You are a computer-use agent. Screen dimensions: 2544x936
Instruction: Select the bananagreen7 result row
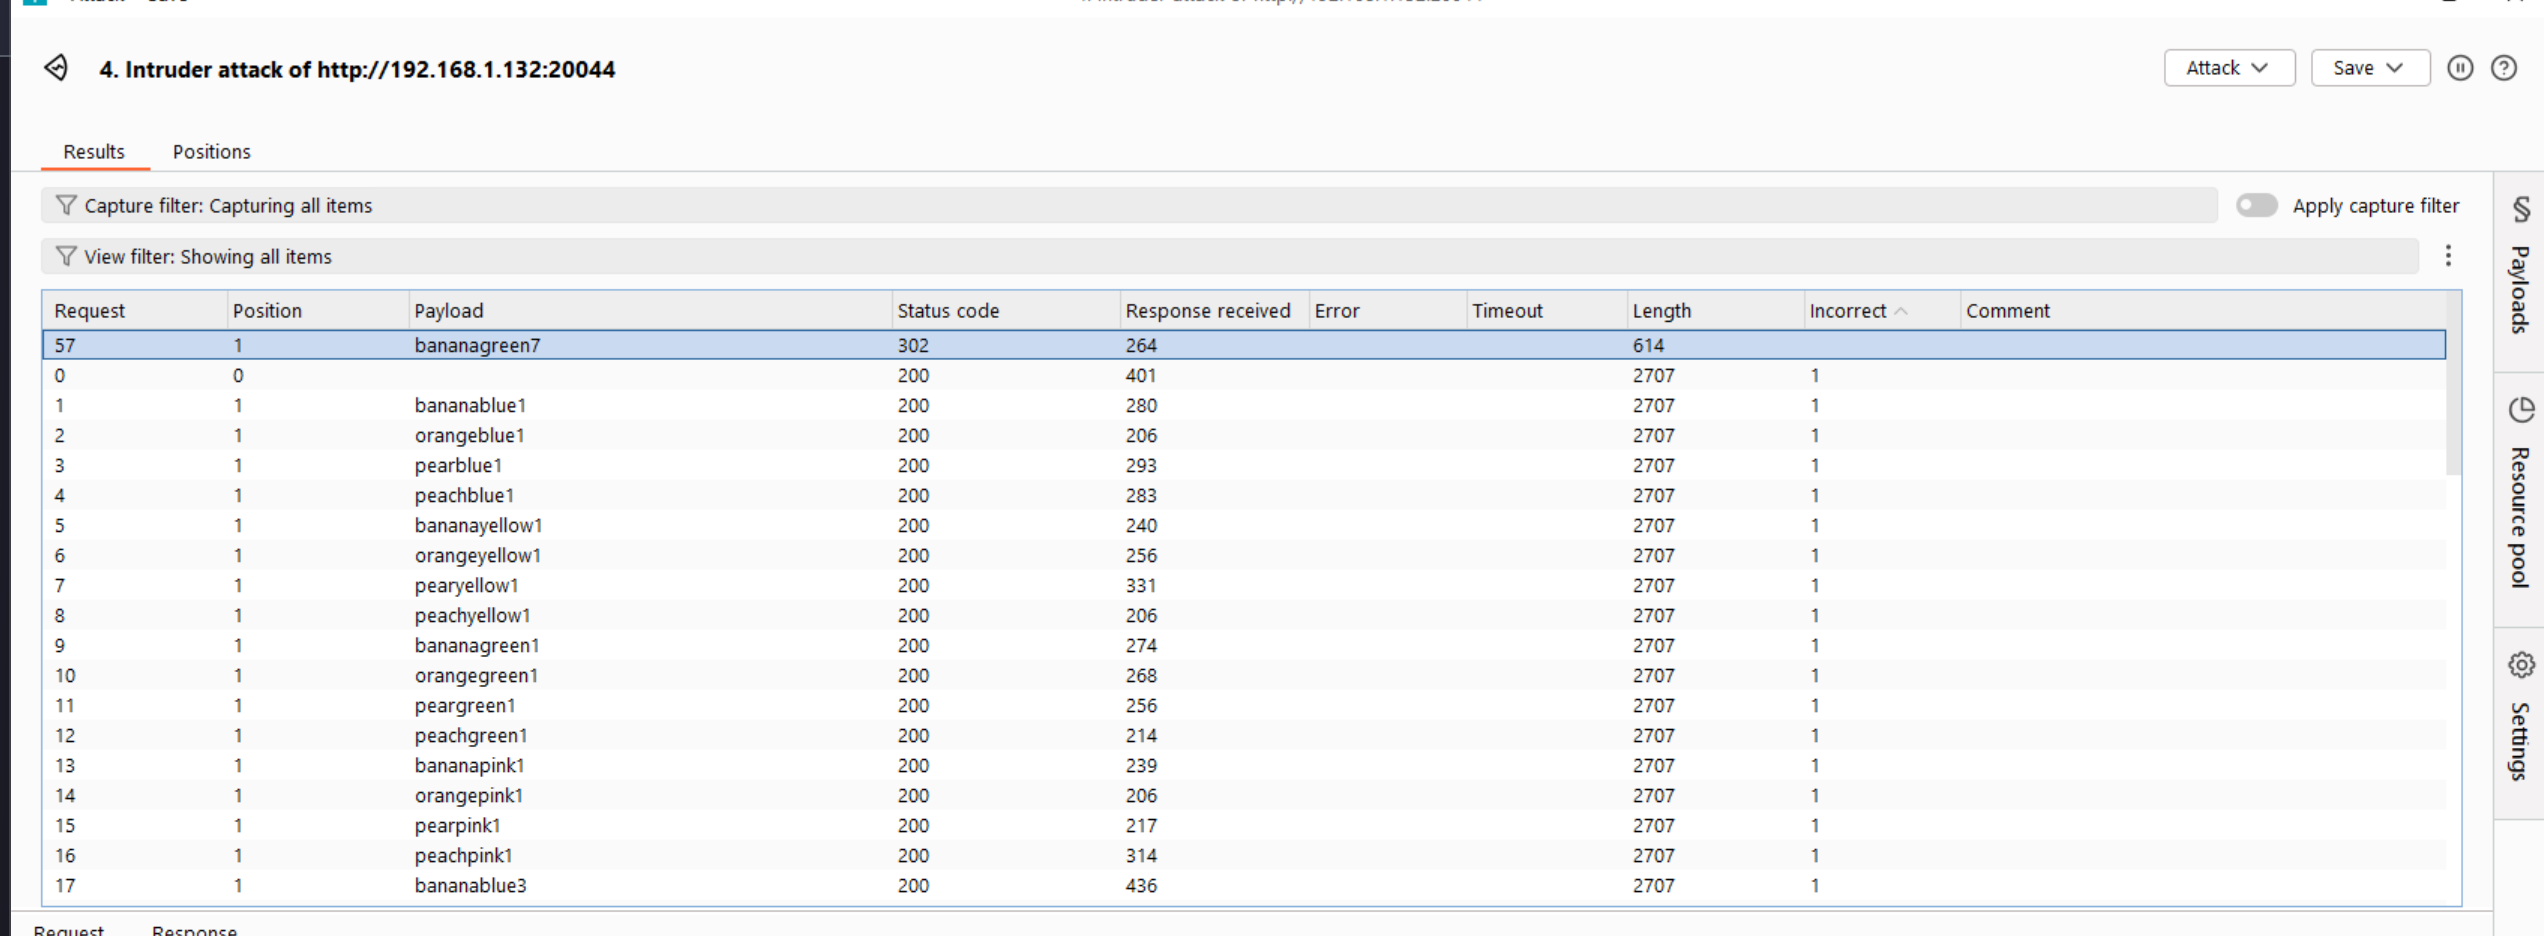point(477,345)
